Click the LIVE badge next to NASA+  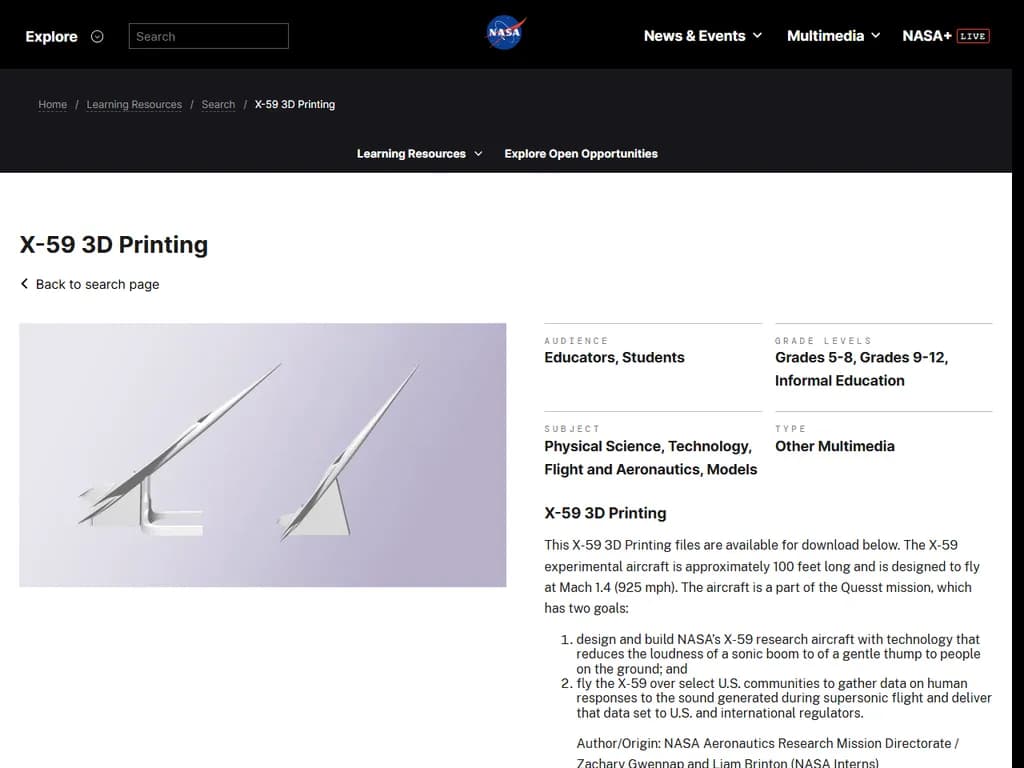point(973,36)
